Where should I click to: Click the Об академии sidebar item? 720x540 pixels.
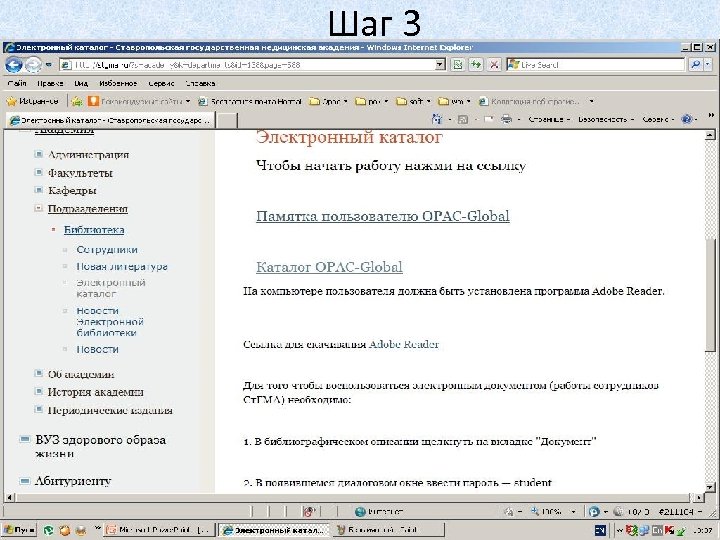coord(81,374)
